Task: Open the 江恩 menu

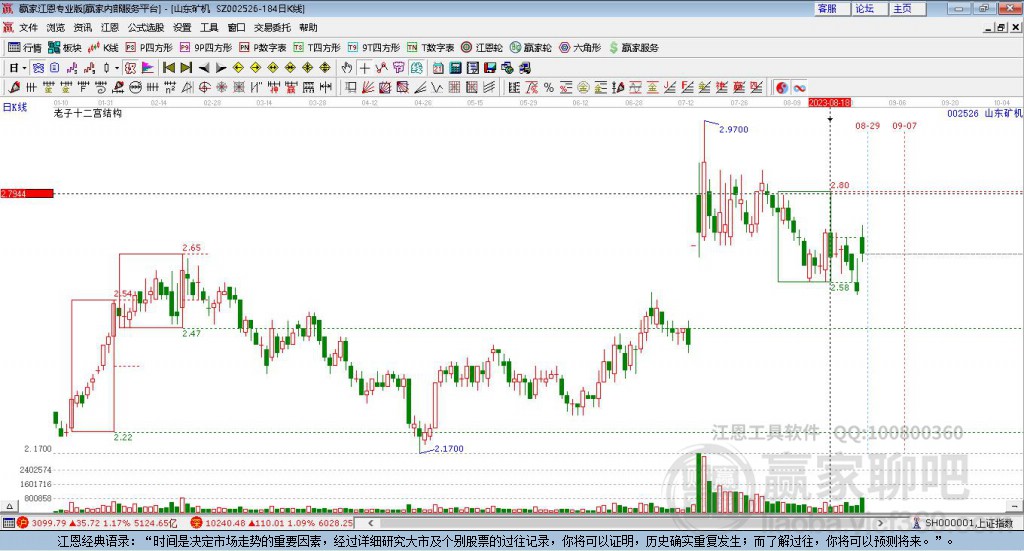Action: click(110, 27)
